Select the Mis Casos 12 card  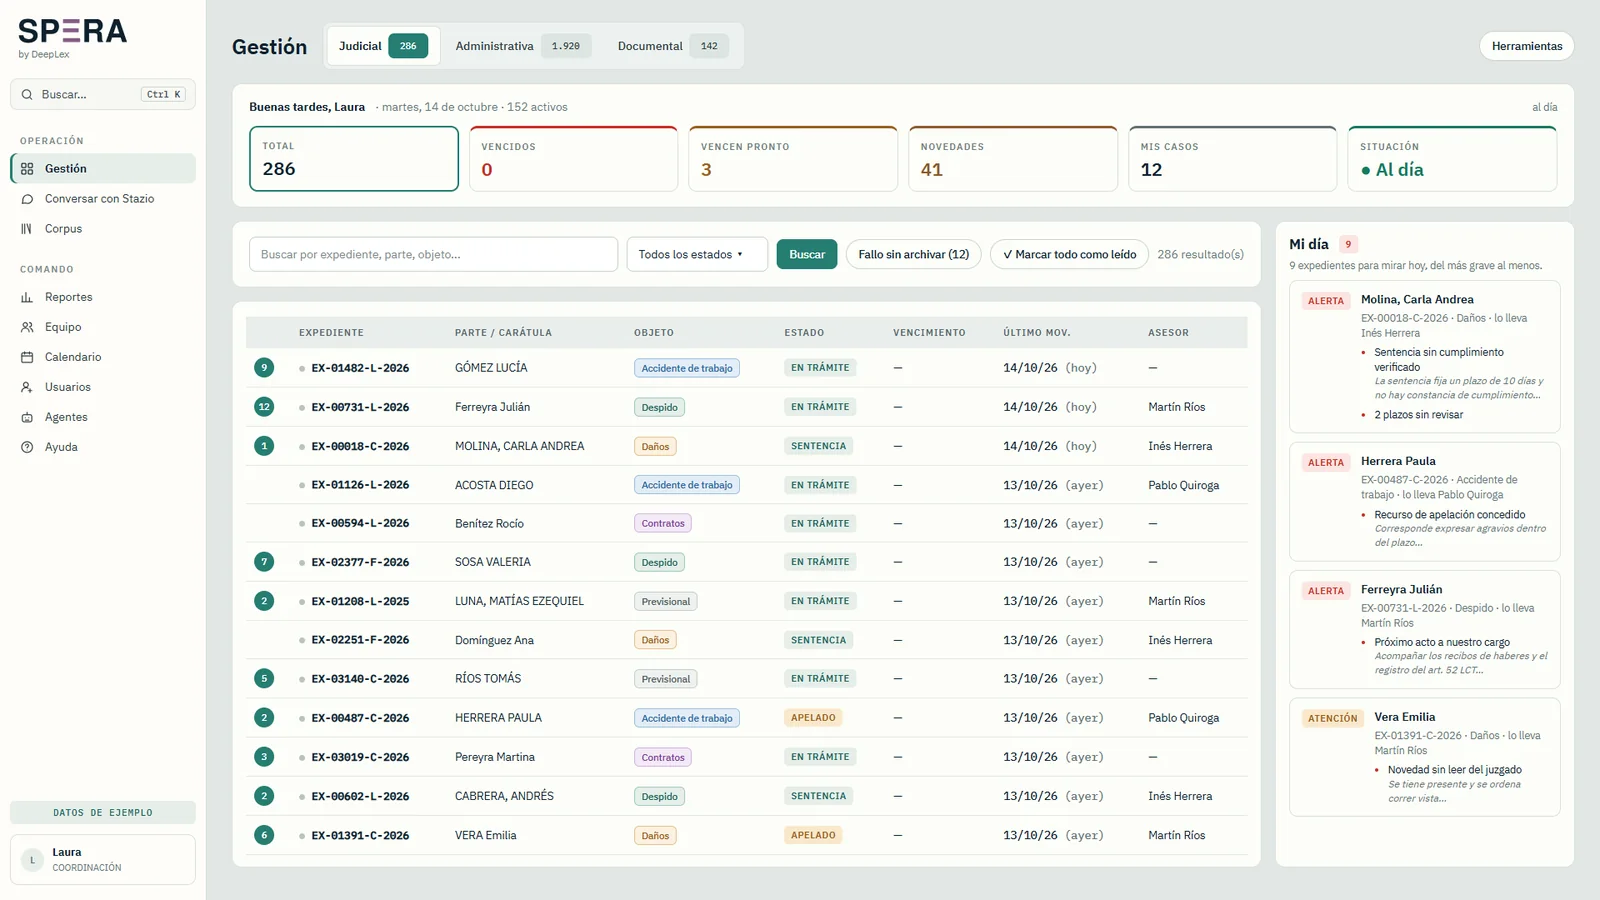[x=1233, y=159]
